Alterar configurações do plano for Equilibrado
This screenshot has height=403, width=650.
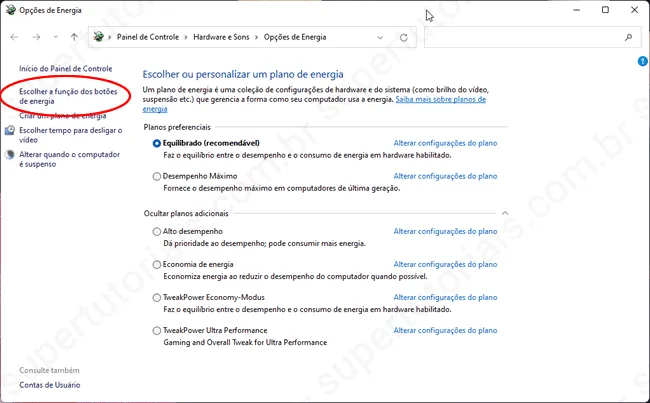coord(445,143)
